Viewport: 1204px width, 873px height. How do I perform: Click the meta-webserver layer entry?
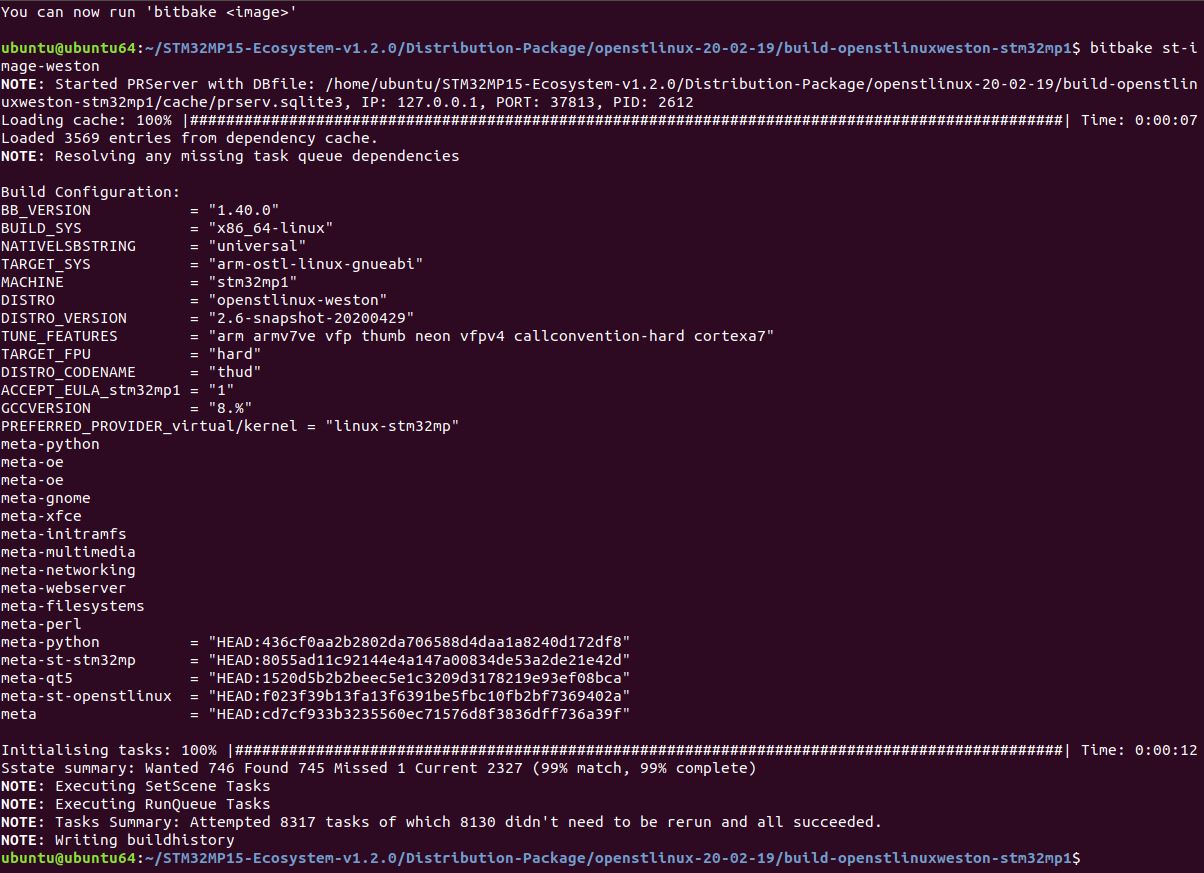pos(63,588)
